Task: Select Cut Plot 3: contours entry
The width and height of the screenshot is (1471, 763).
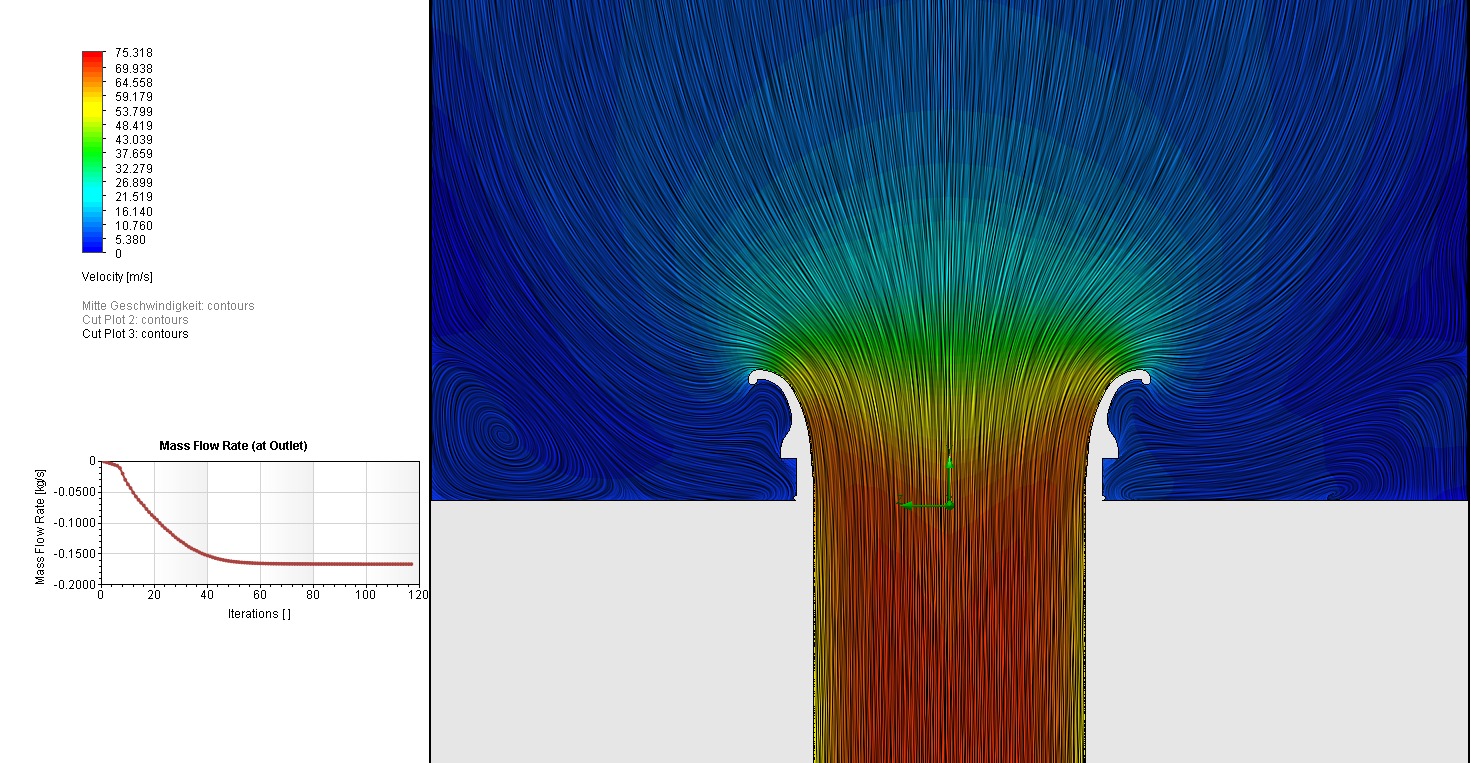Action: [x=135, y=334]
